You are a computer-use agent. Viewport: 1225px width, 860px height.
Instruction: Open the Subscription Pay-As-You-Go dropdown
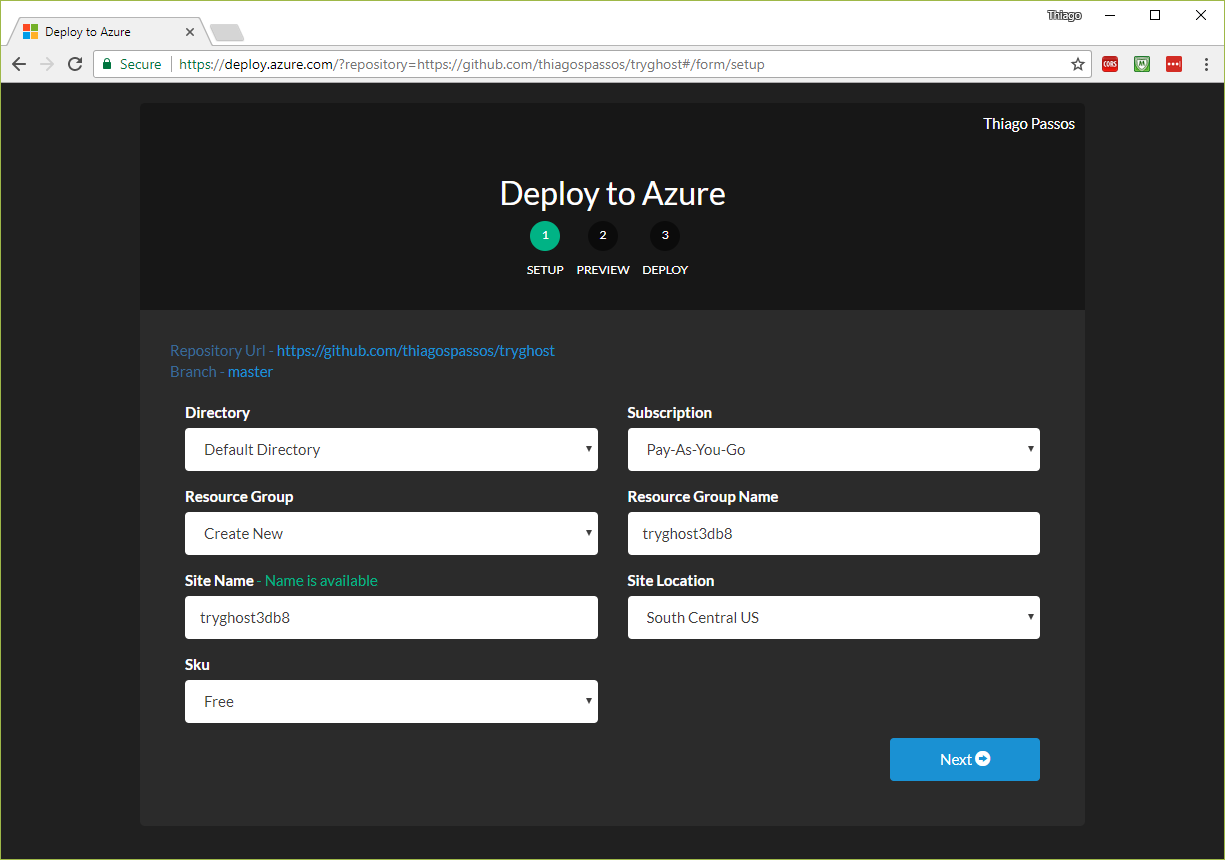point(833,450)
